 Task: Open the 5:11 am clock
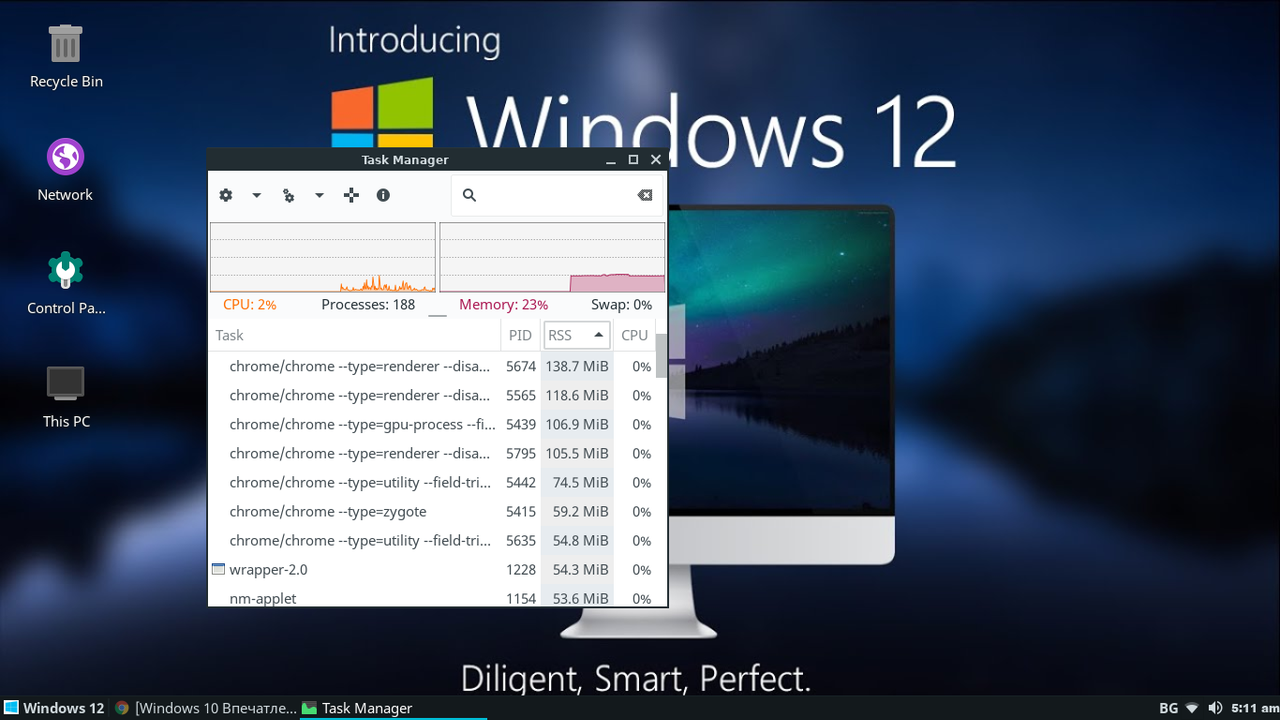click(1255, 708)
